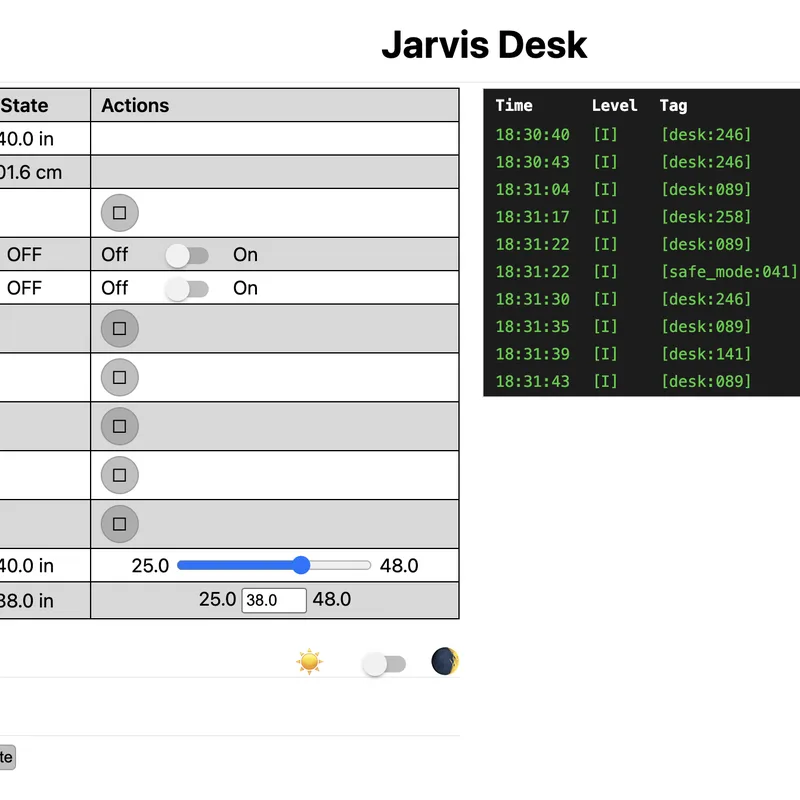Turn on the first Off/On switch

click(187, 255)
